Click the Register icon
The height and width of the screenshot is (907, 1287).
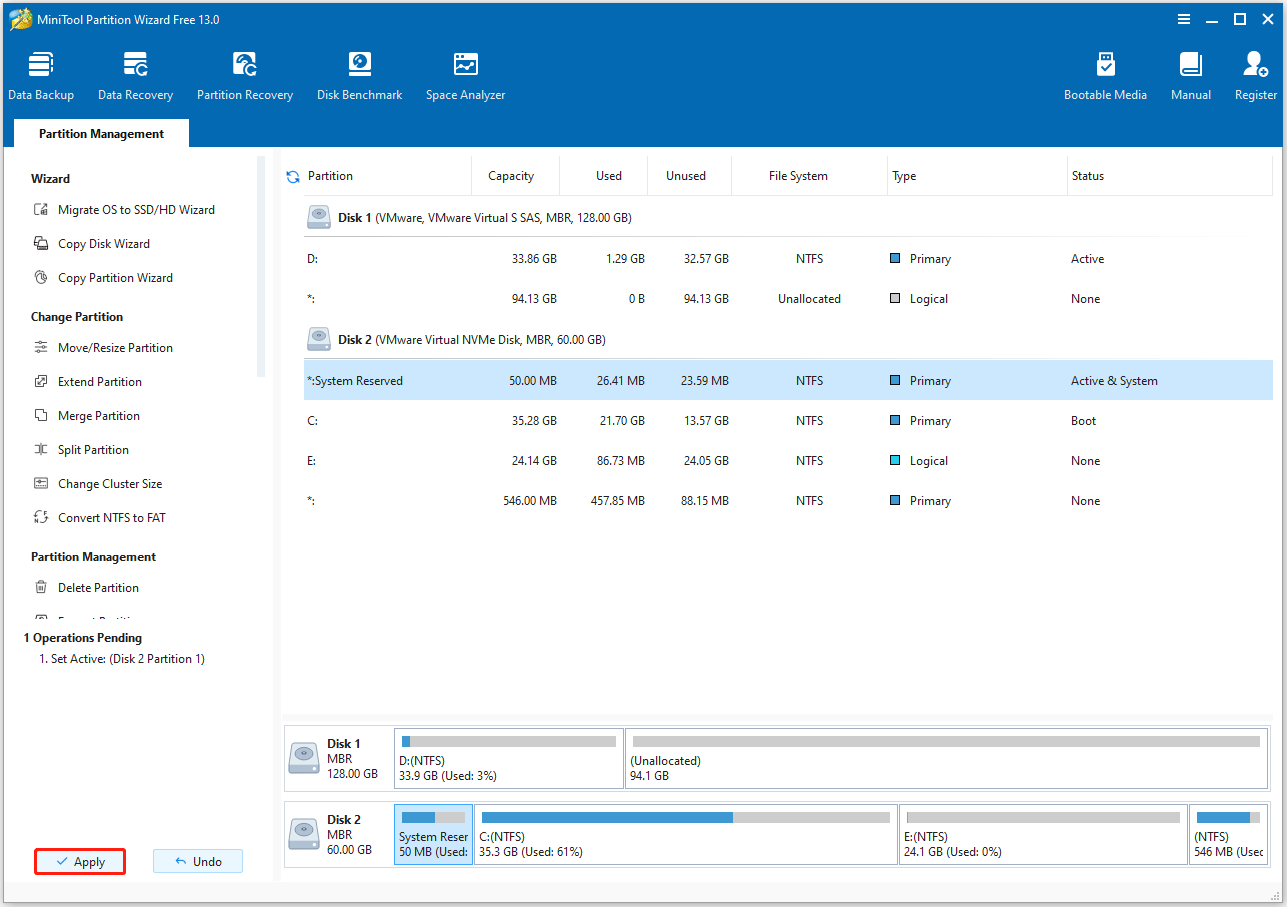coord(1254,73)
